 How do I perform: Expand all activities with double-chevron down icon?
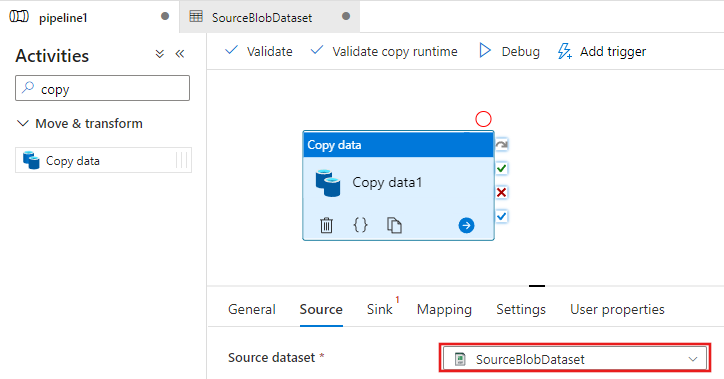point(160,54)
